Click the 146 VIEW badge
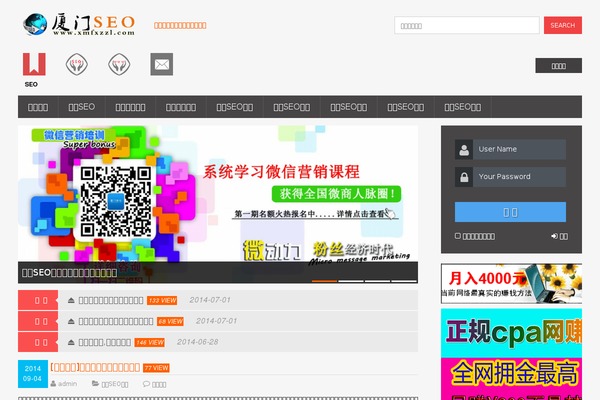 150,343
